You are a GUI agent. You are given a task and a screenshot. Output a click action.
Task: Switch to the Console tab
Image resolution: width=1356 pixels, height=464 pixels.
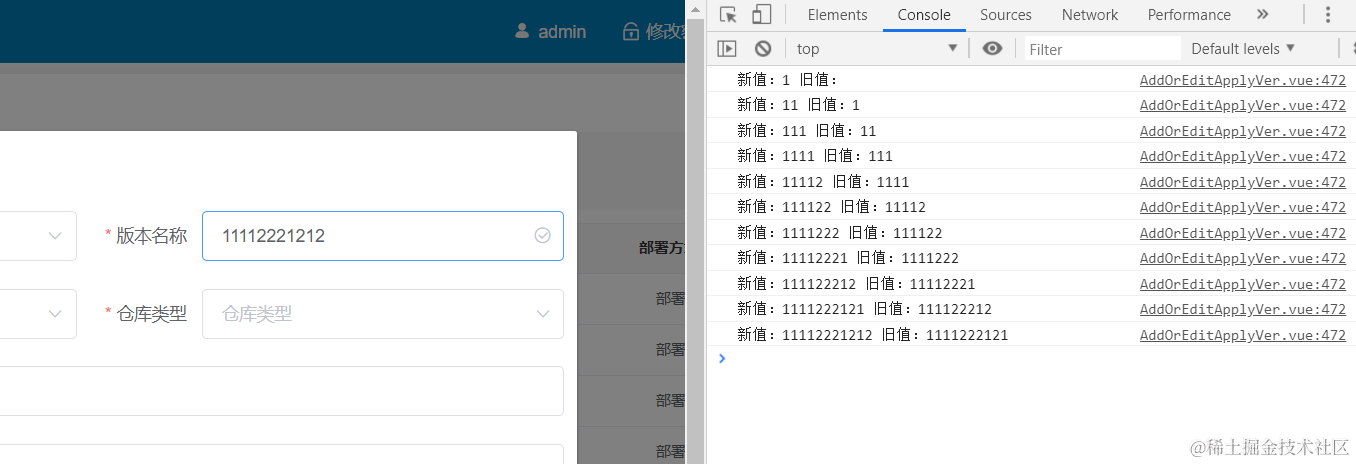click(x=924, y=14)
